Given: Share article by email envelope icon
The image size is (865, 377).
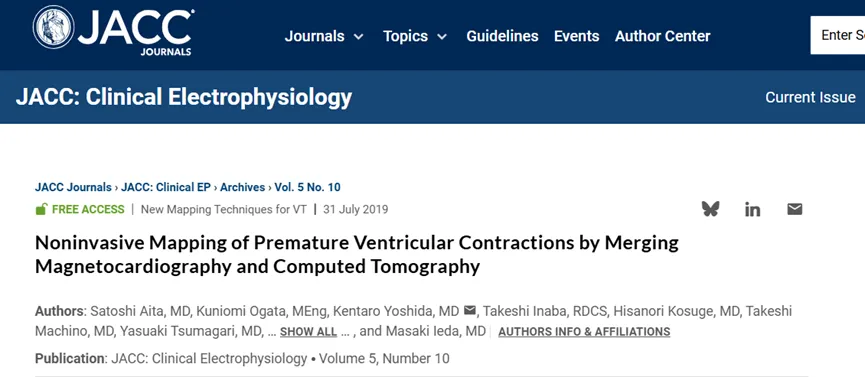Looking at the screenshot, I should pyautogui.click(x=794, y=209).
